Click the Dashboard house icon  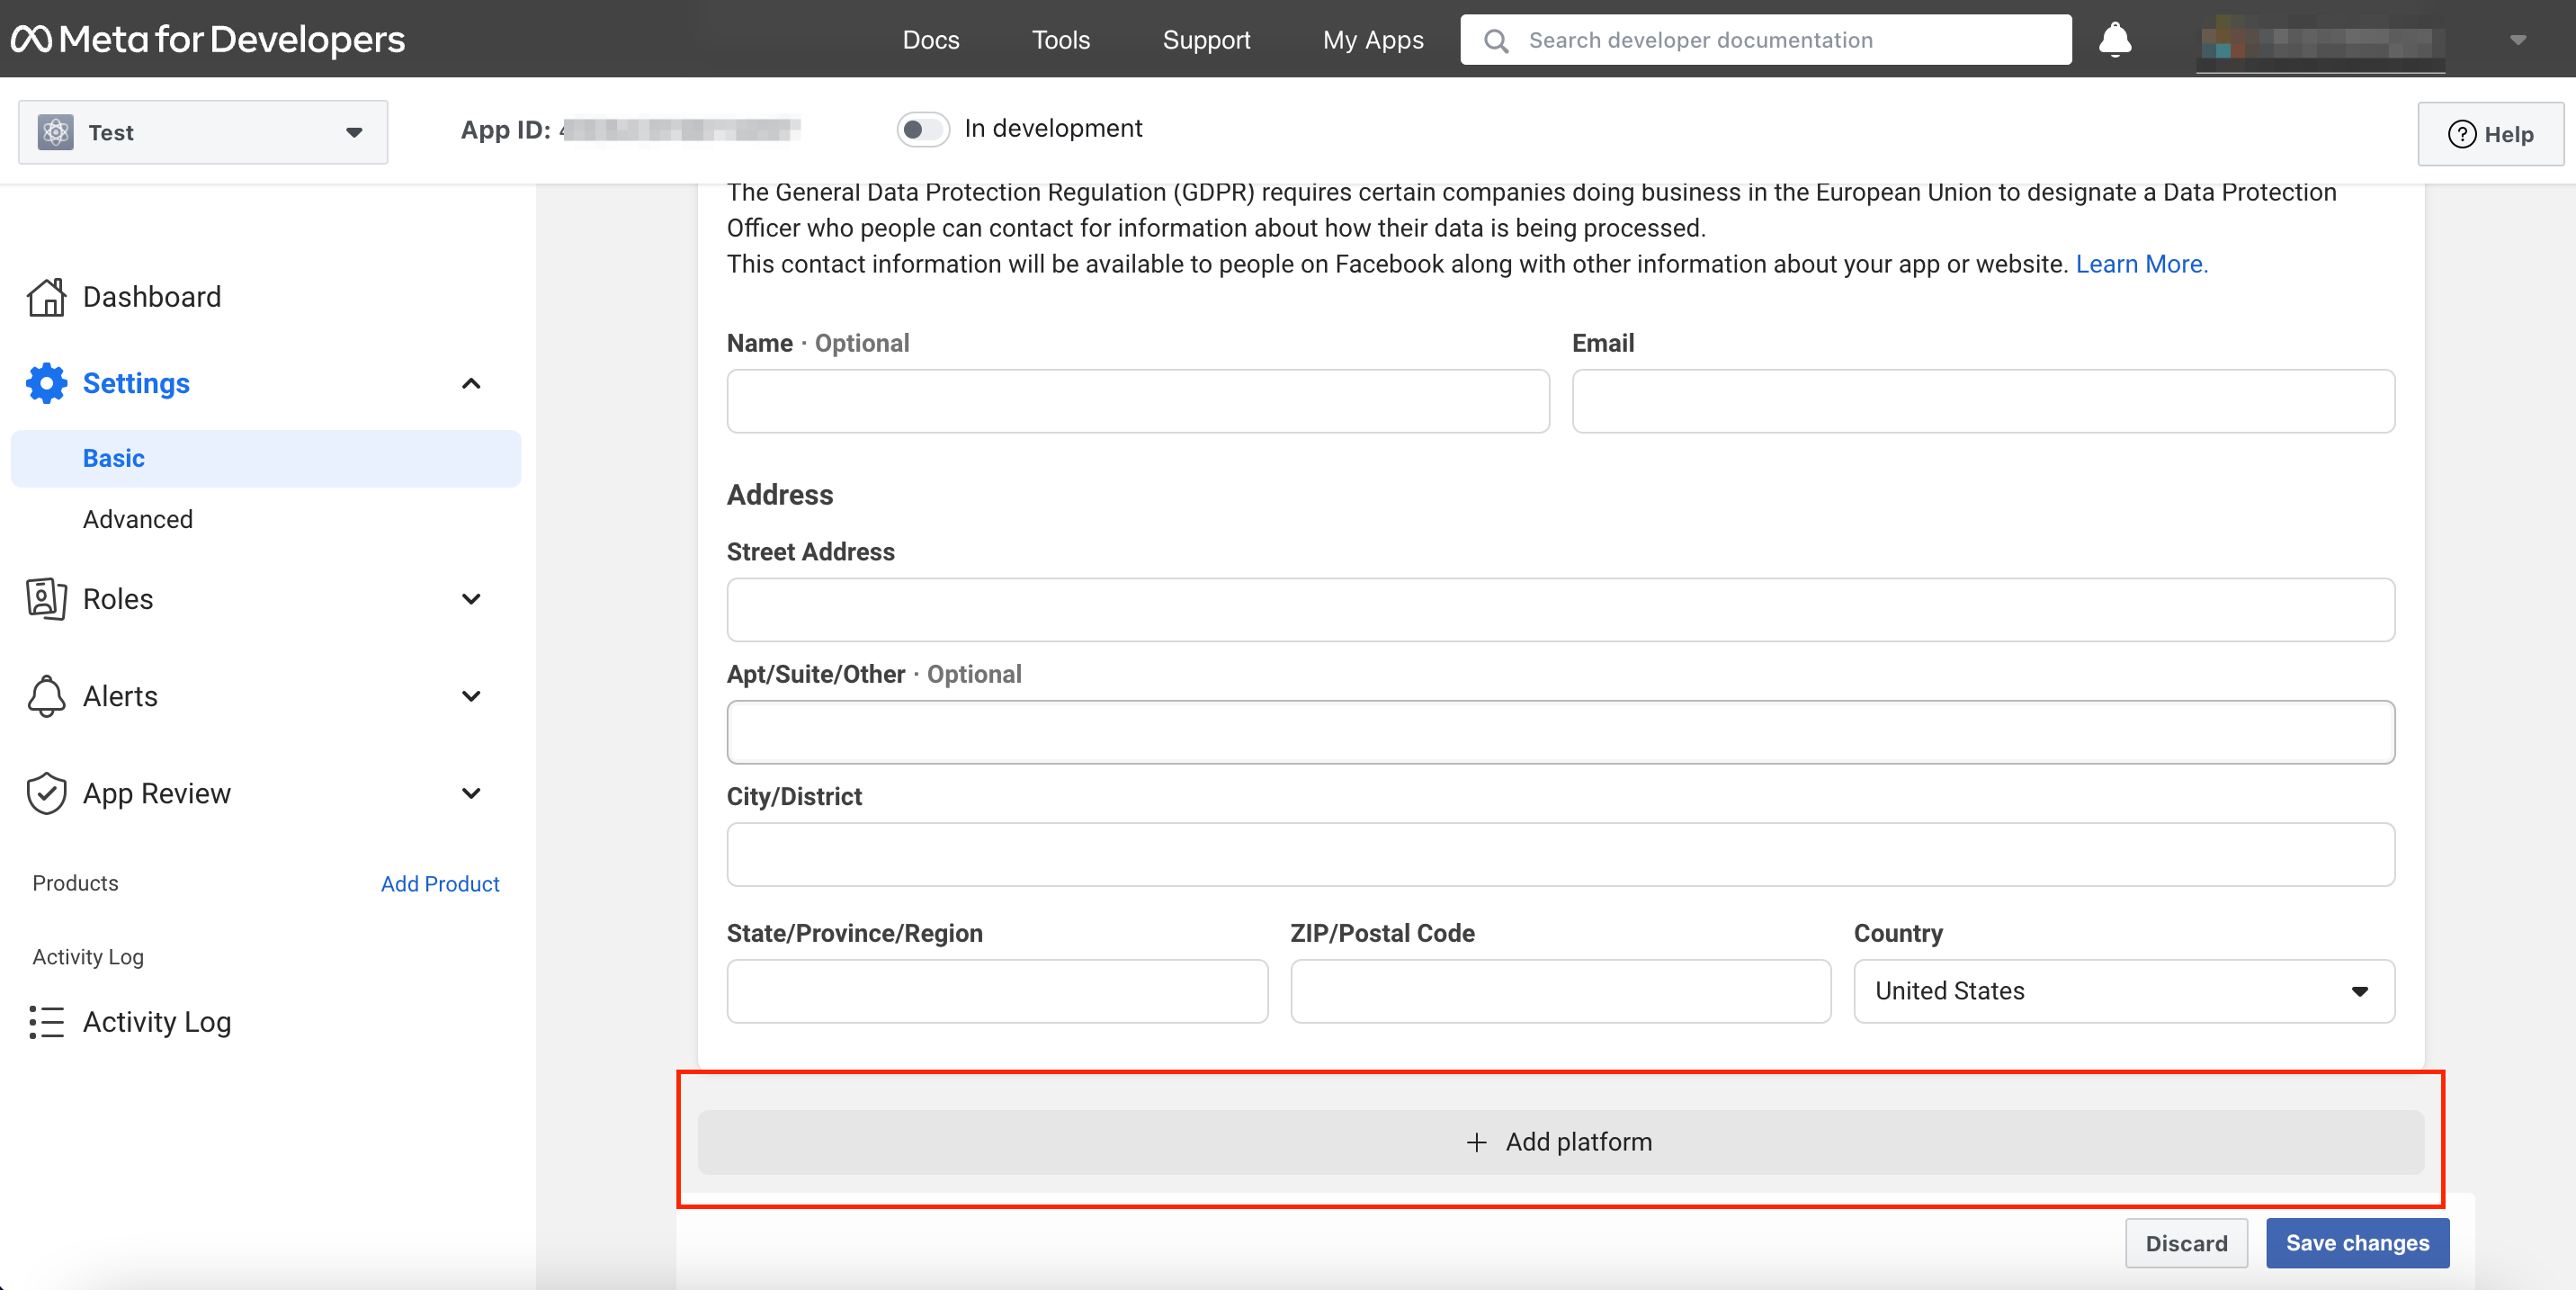click(46, 297)
